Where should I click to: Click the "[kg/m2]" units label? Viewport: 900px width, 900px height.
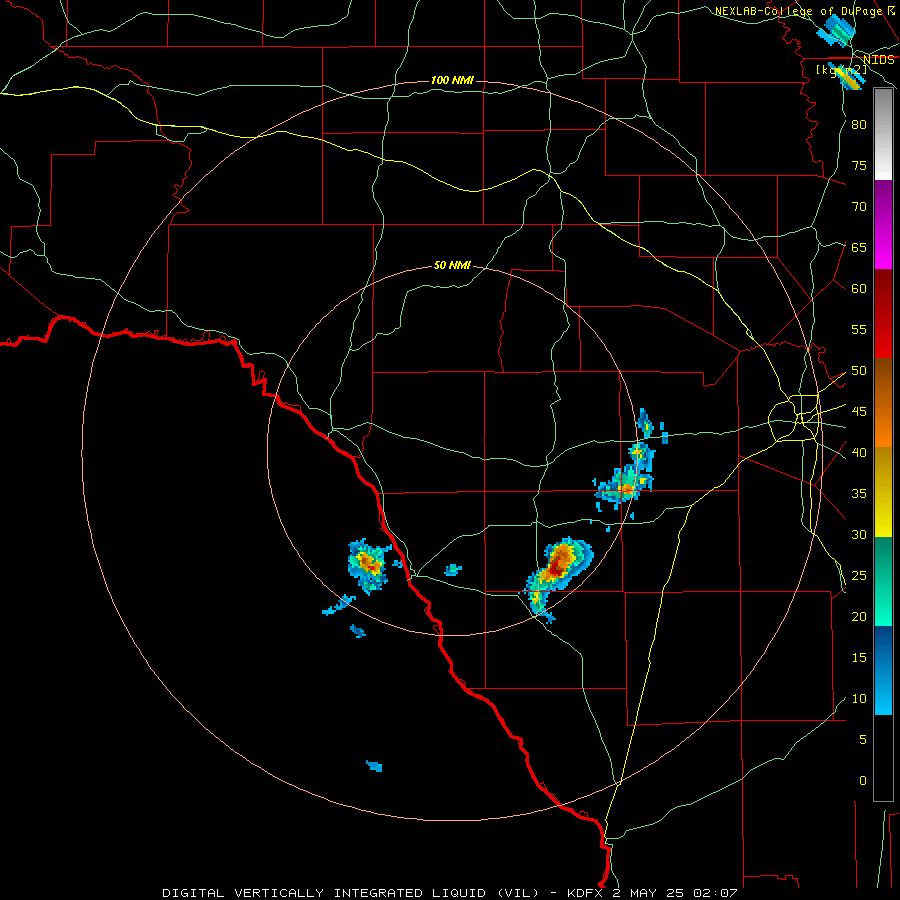841,70
